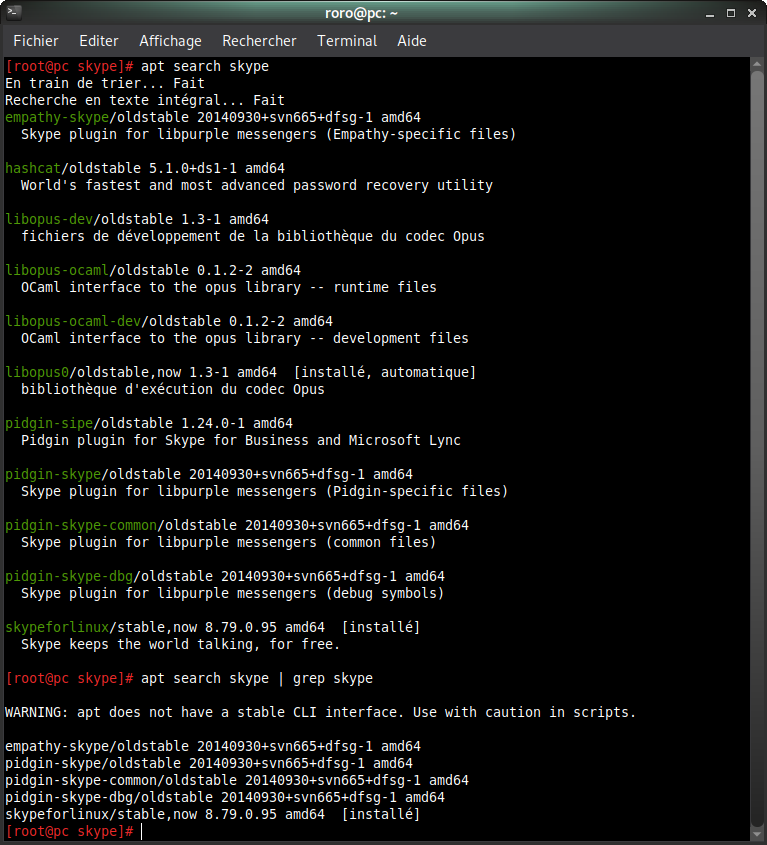767x845 pixels.
Task: Open the Affichage menu
Action: point(170,41)
